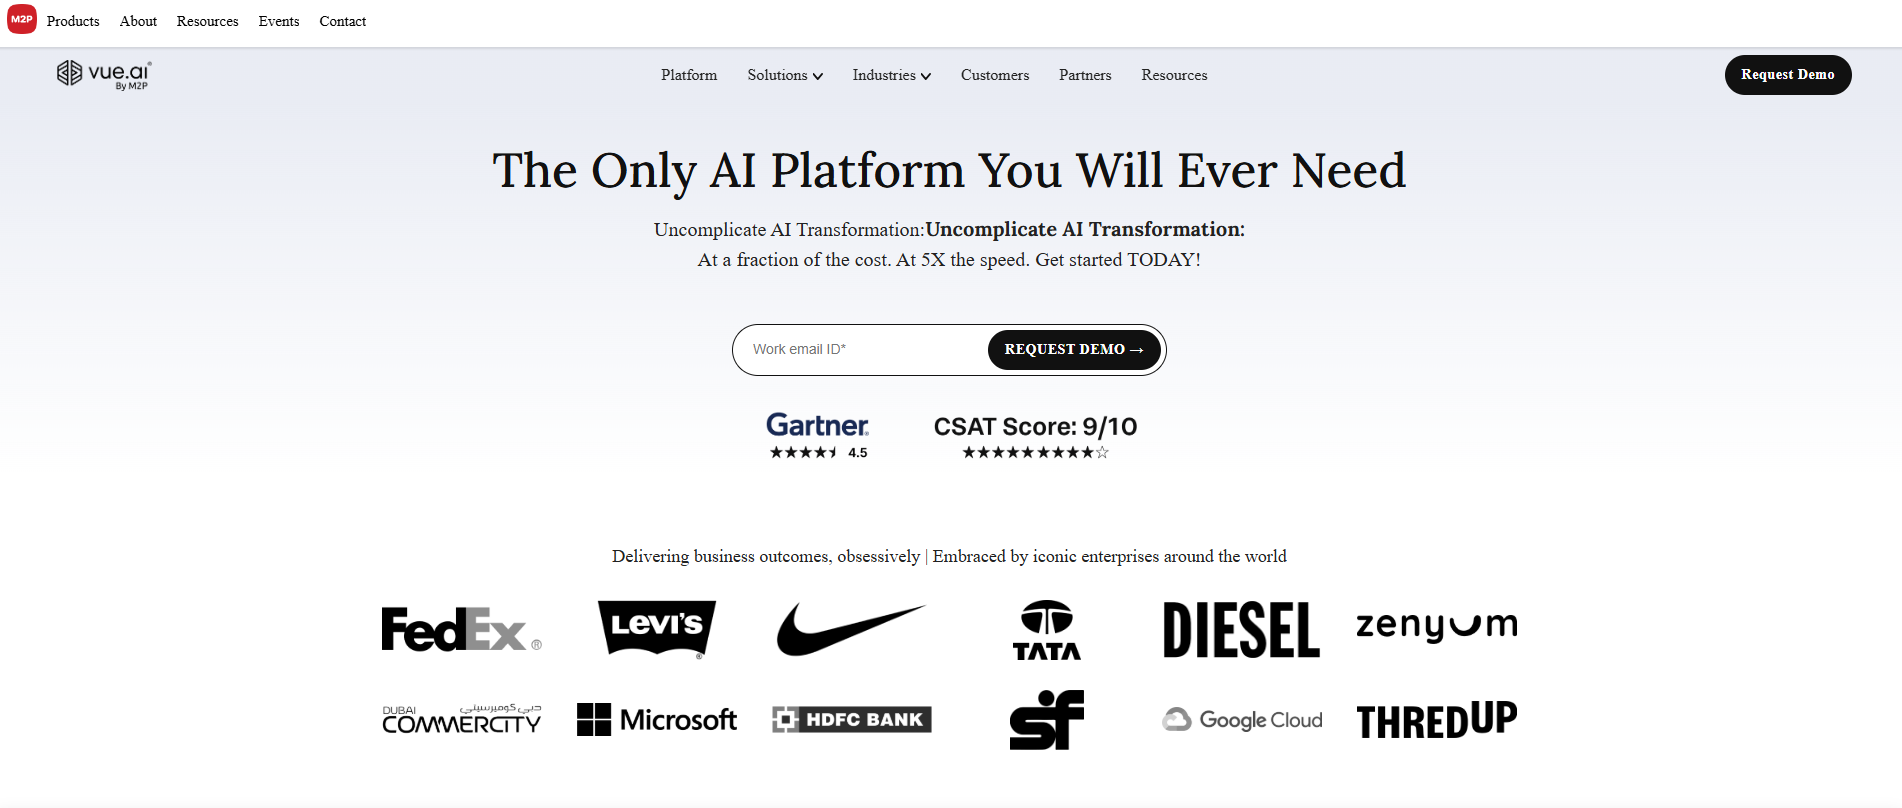This screenshot has width=1902, height=808.
Task: Click the 'At a fraction of the cost' line
Action: pyautogui.click(x=949, y=260)
